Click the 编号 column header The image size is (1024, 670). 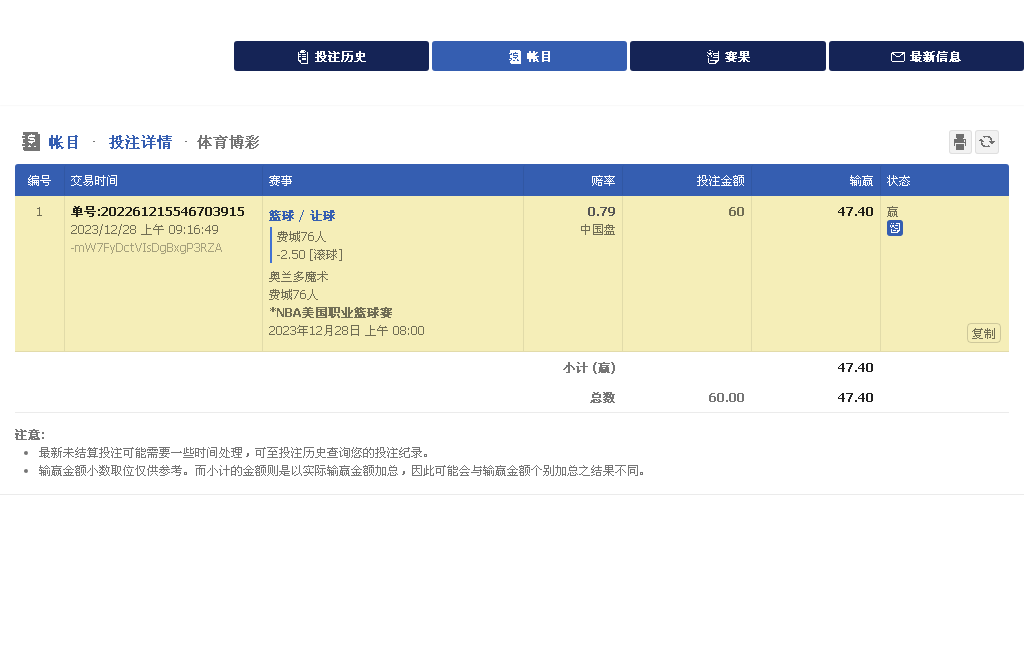[x=39, y=181]
